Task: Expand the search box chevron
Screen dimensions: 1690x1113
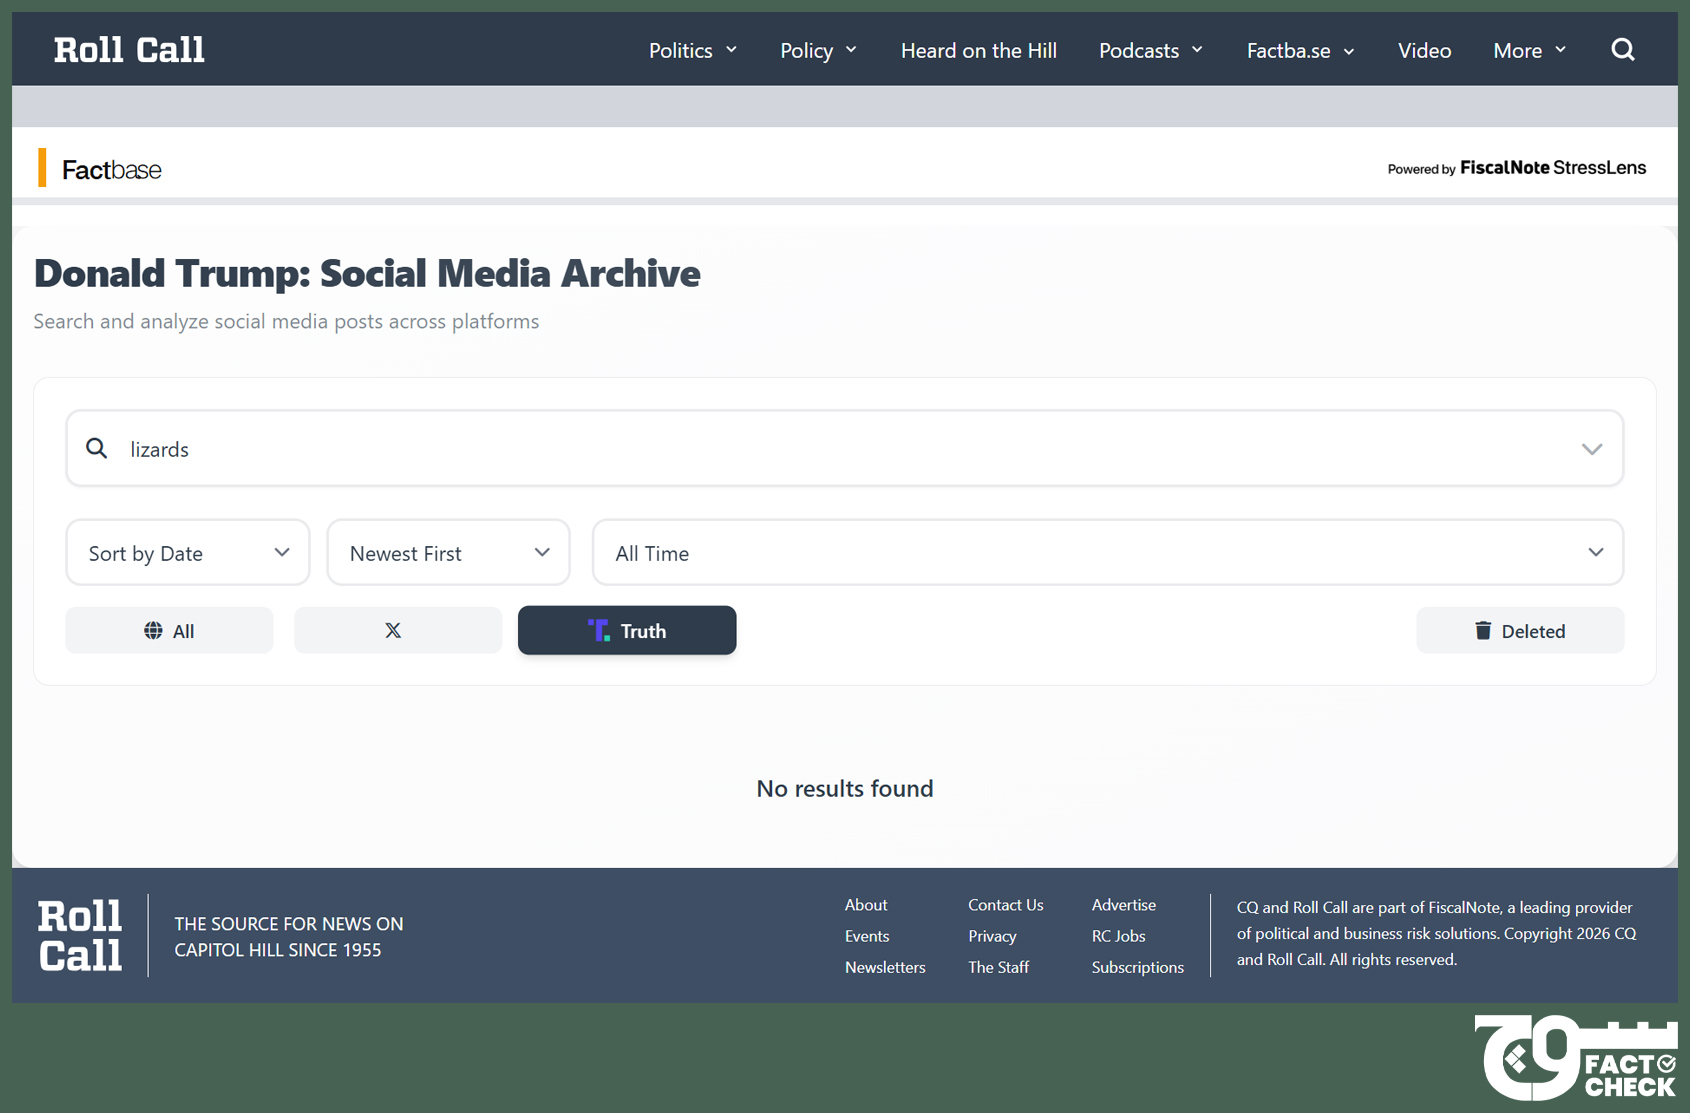Action: [x=1591, y=449]
